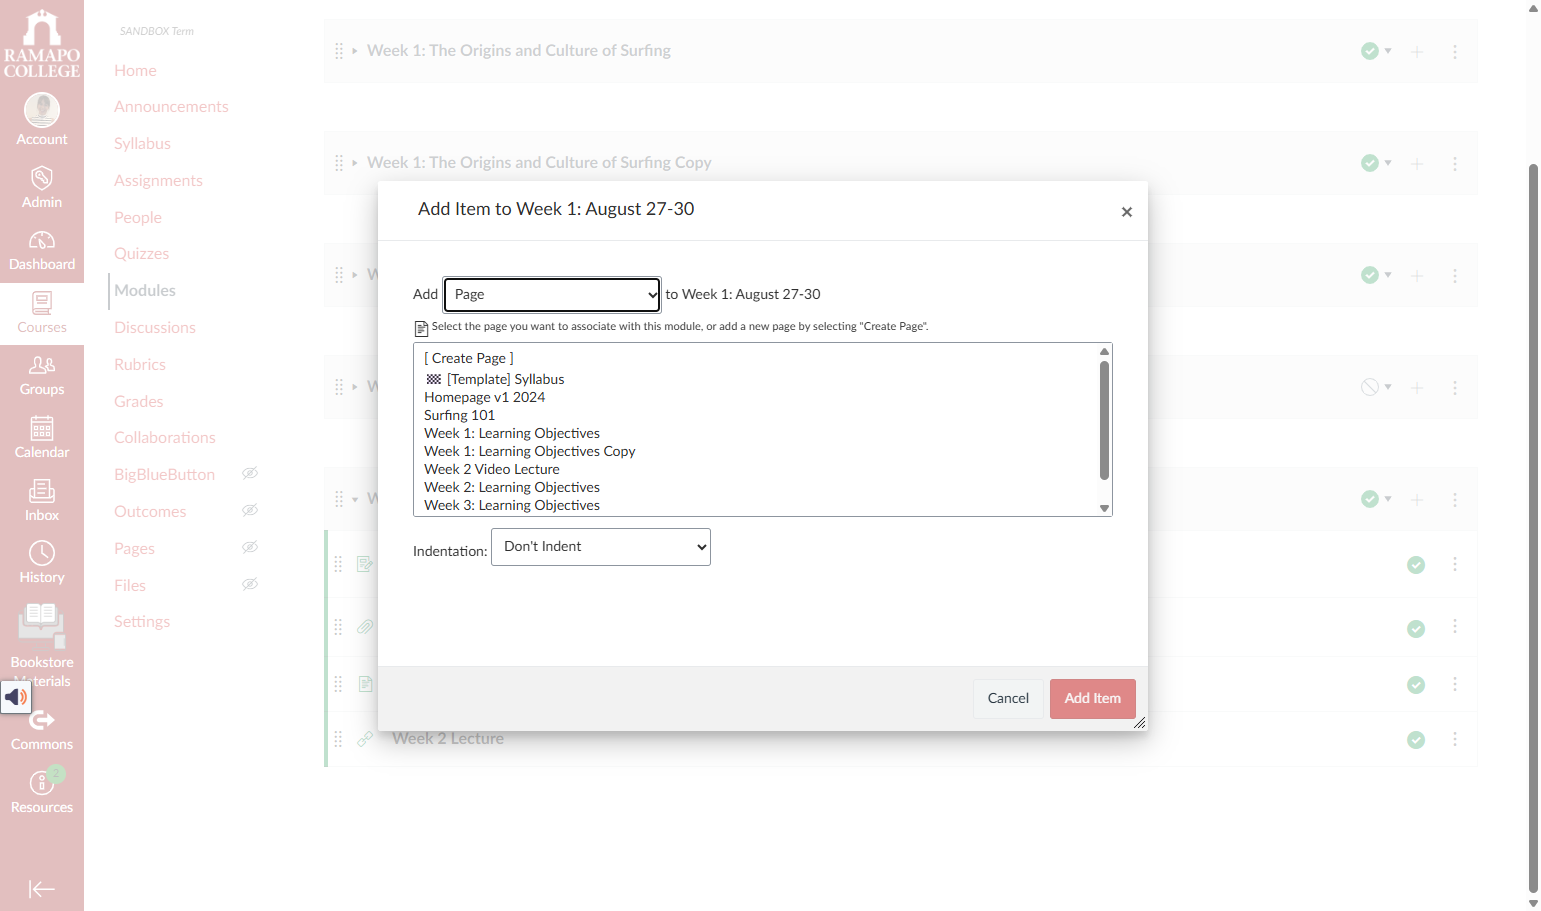Click the speaker audio icon
1541x911 pixels.
click(16, 697)
